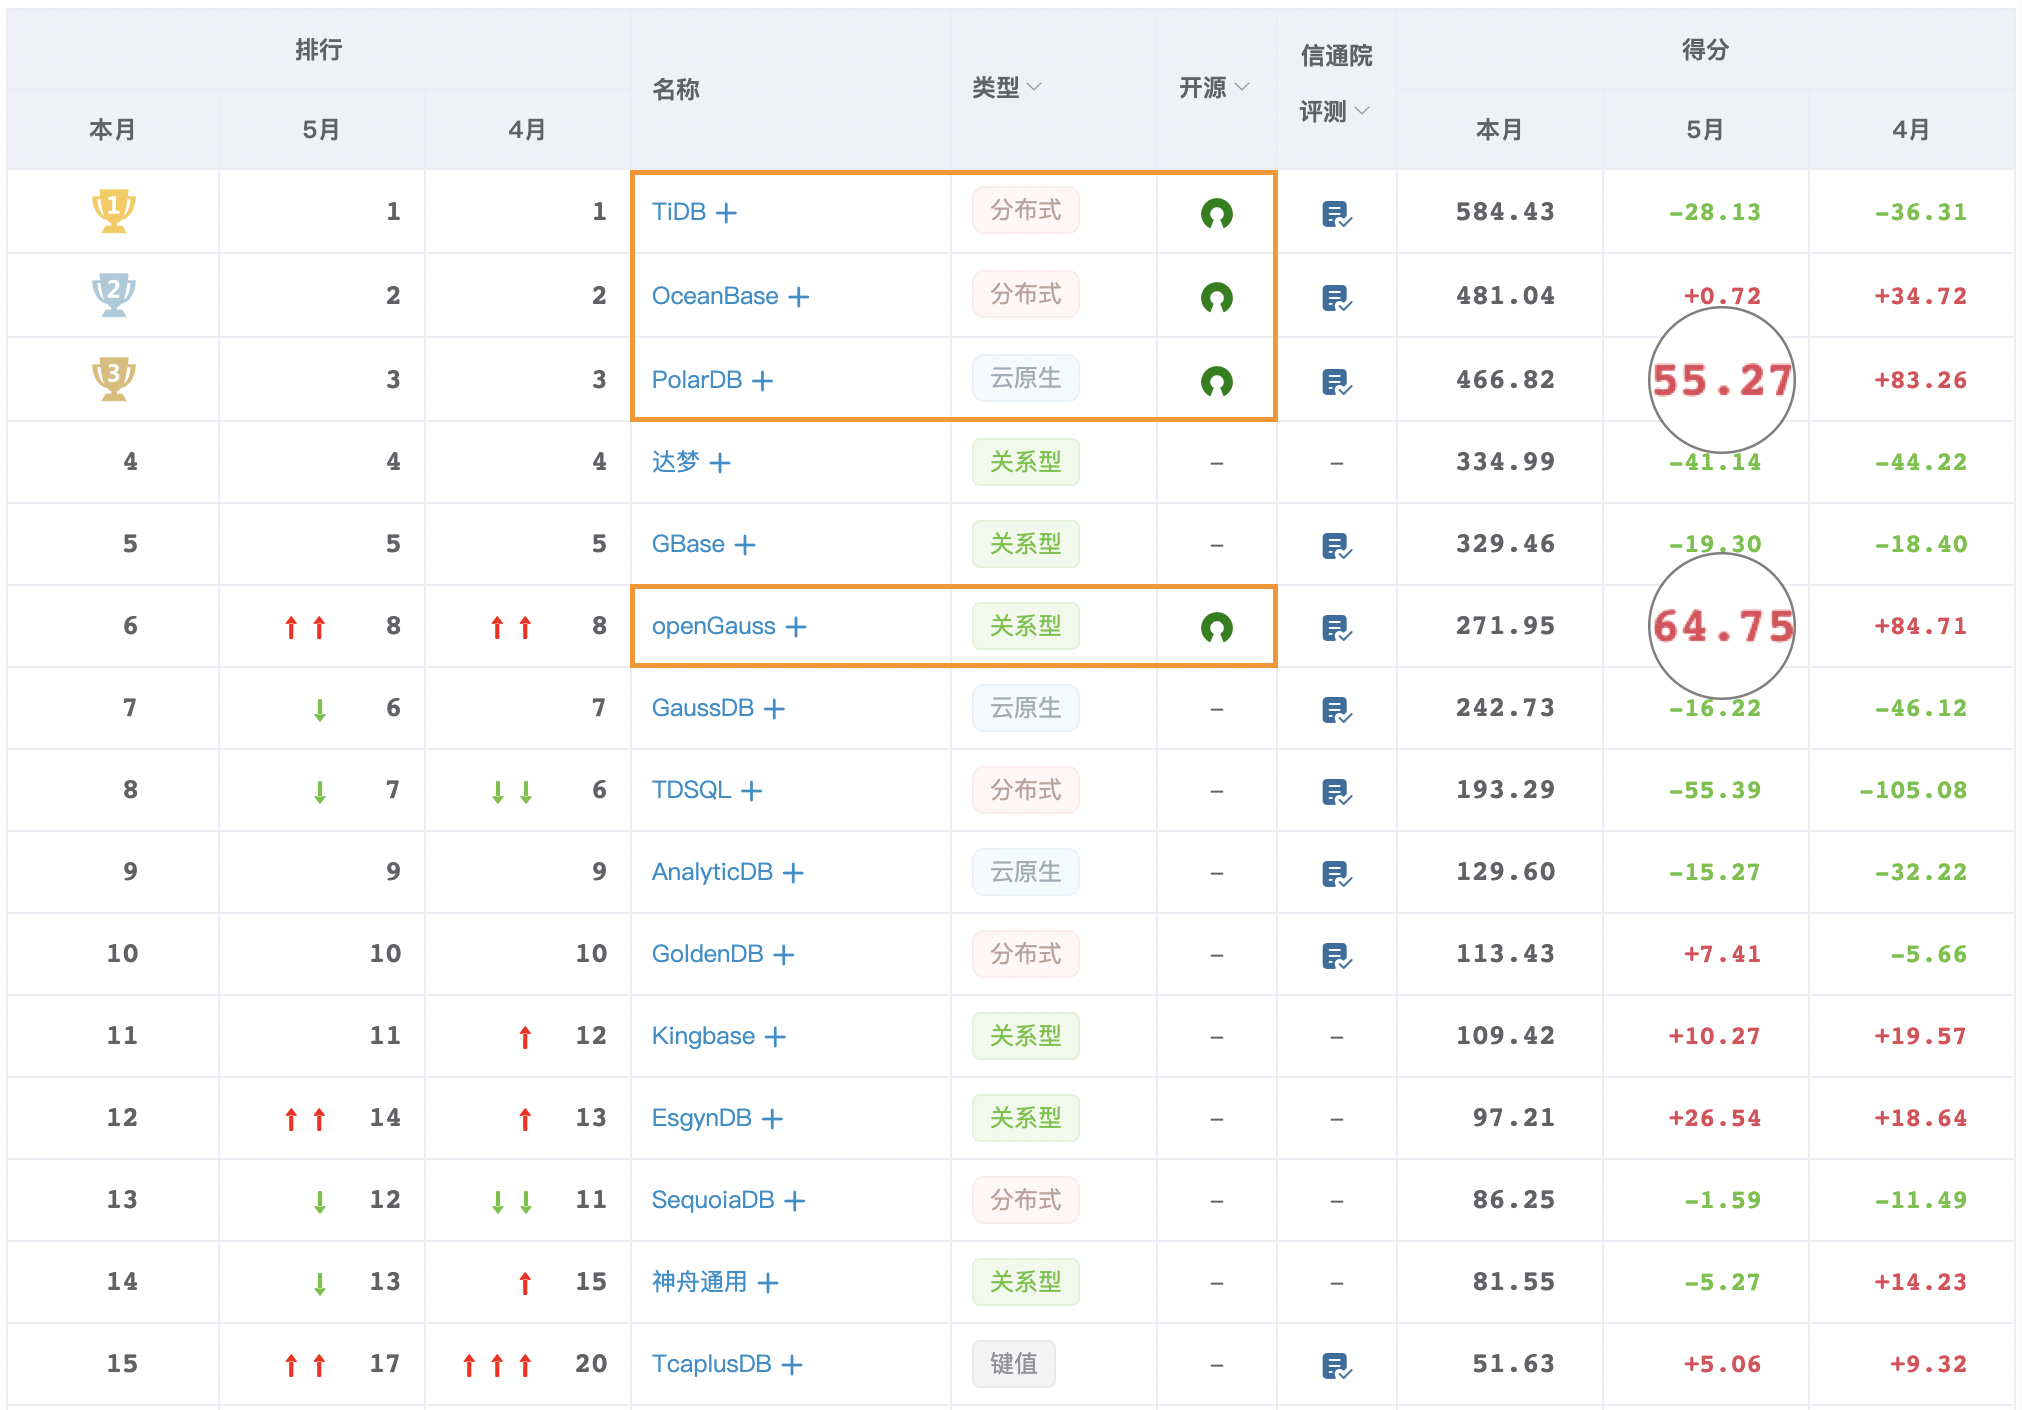Click the 名称 column header
Viewport: 2022px width, 1410px height.
676,89
